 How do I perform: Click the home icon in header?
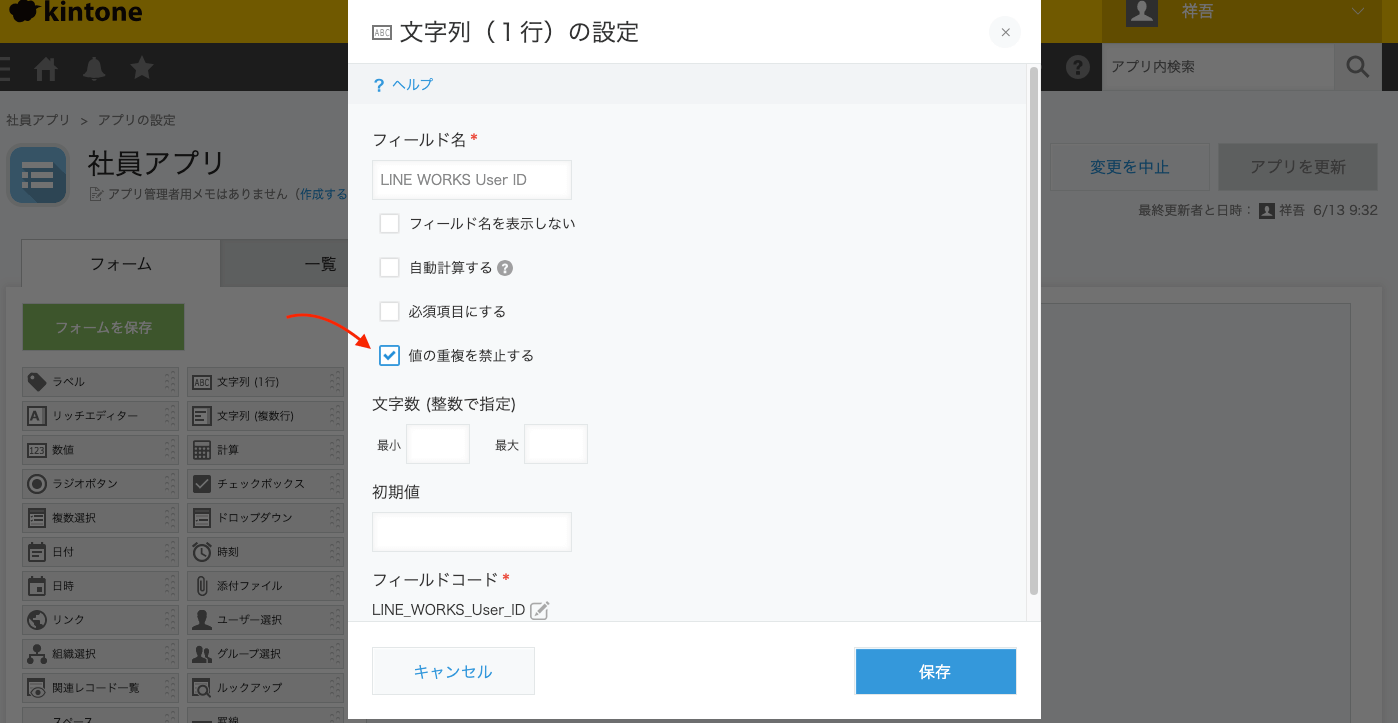coord(46,69)
